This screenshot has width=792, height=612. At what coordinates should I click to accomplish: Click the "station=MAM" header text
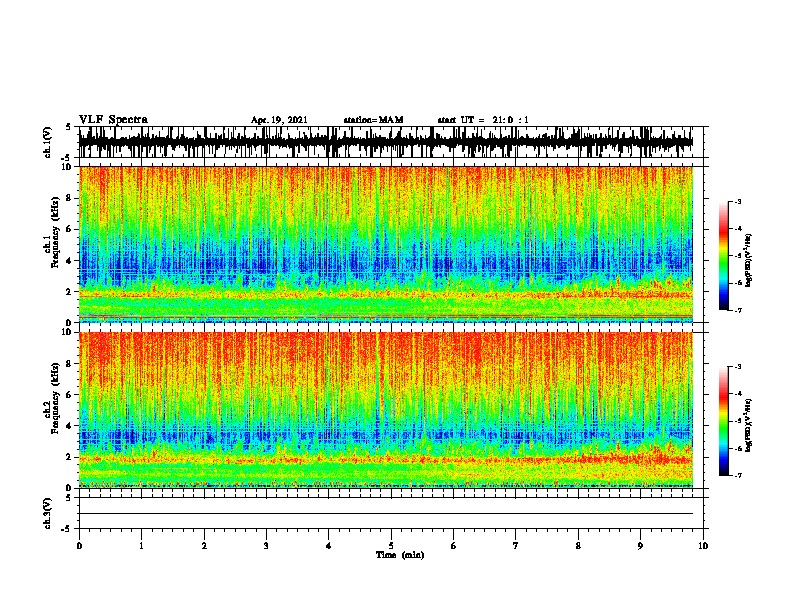coord(373,120)
